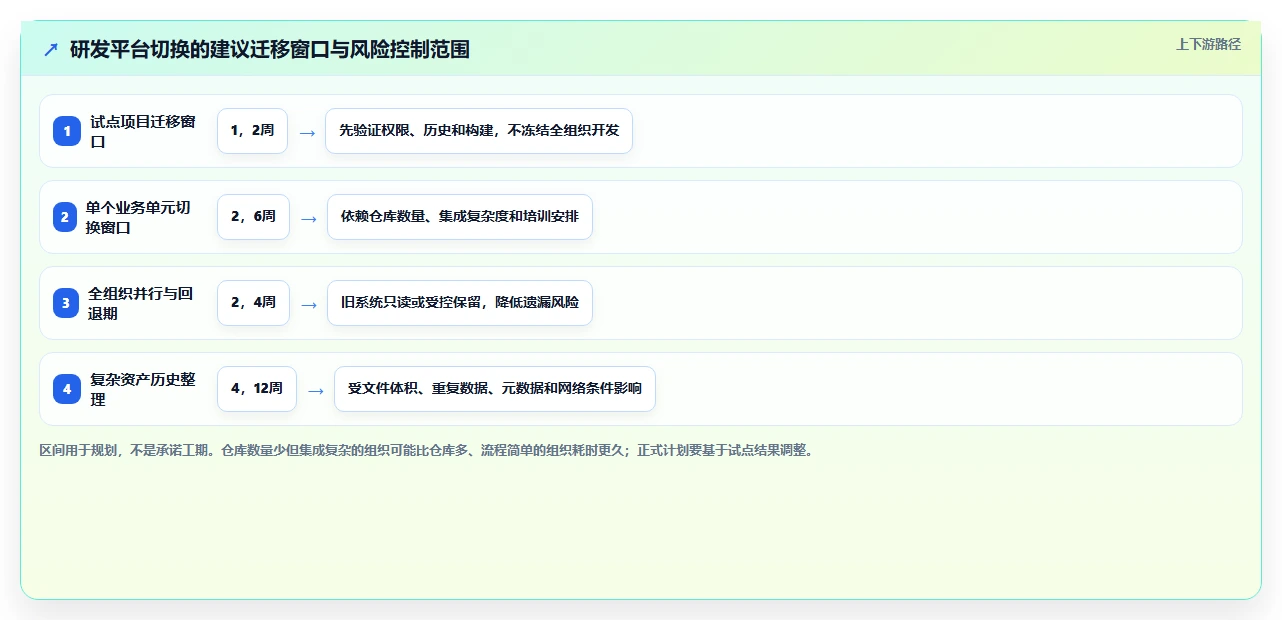
Task: Click the arrow after 1，2周
Action: [x=307, y=132]
